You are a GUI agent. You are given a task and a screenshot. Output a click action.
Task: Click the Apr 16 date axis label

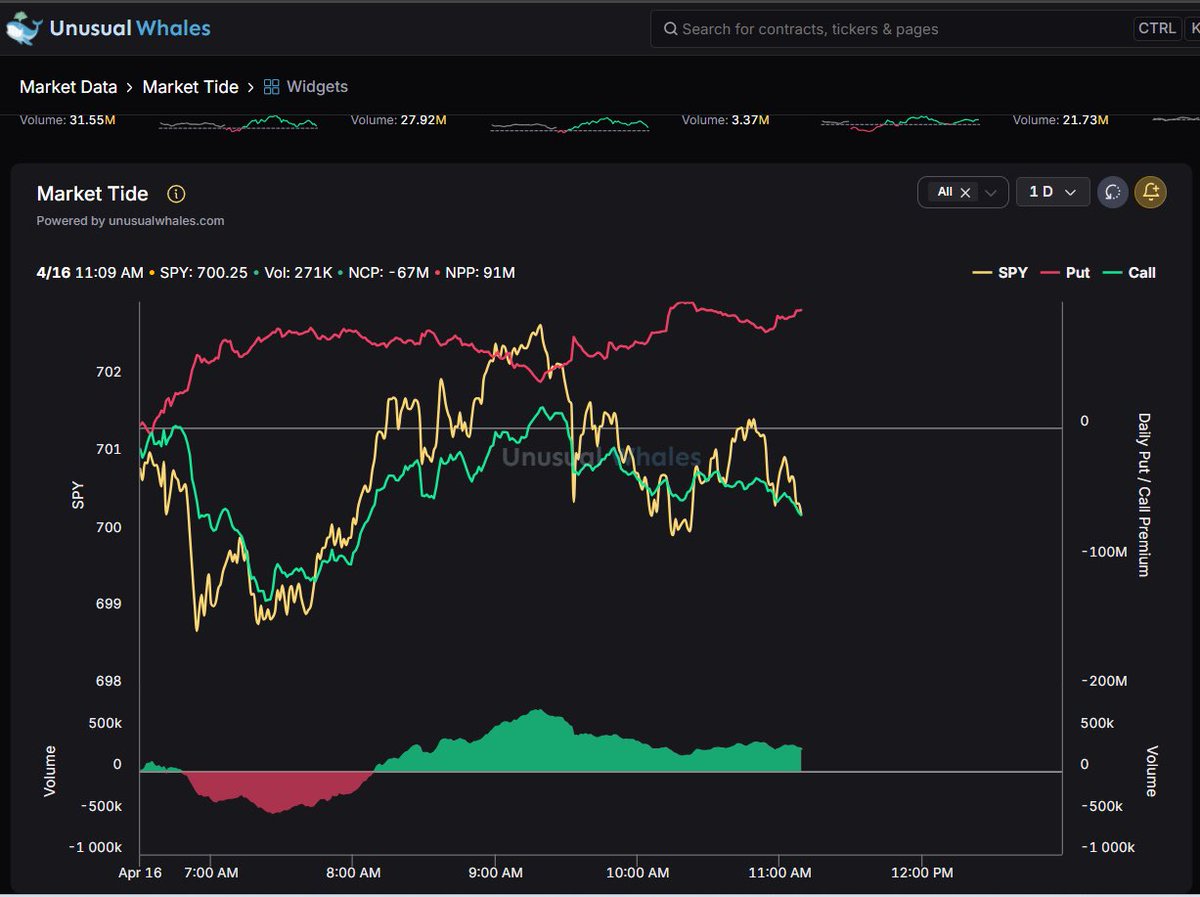point(138,872)
